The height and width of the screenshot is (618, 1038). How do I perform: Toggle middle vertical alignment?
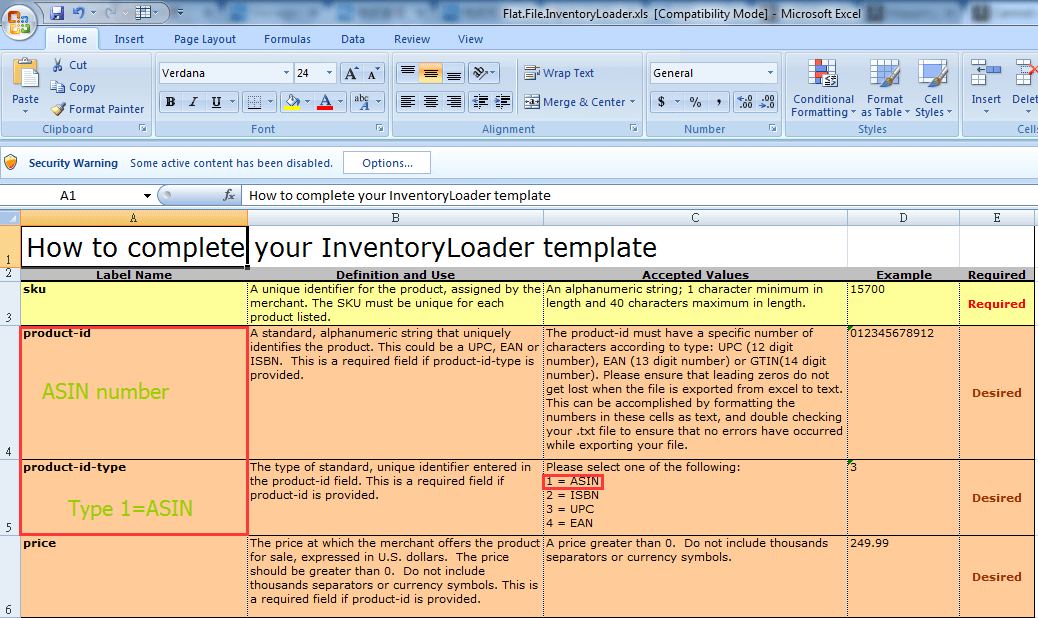pos(430,73)
